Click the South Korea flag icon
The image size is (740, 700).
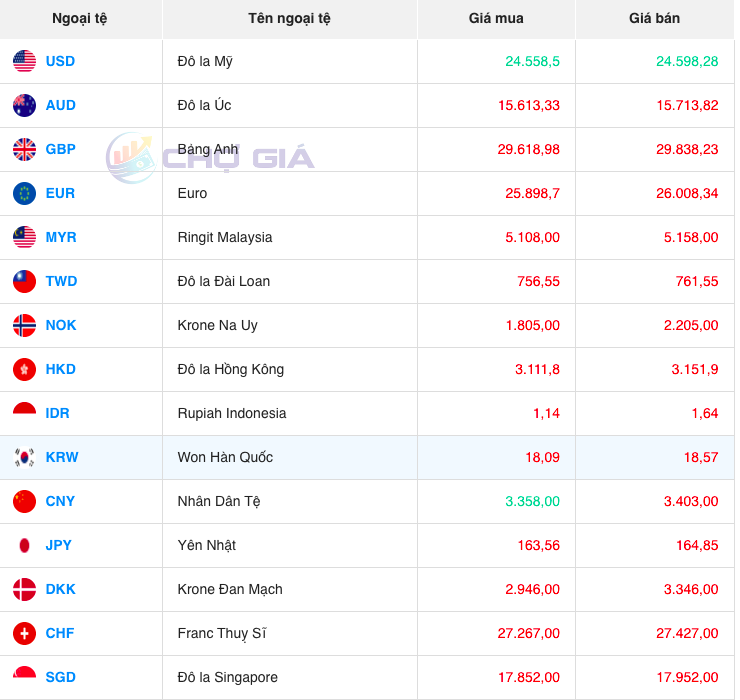pos(24,457)
